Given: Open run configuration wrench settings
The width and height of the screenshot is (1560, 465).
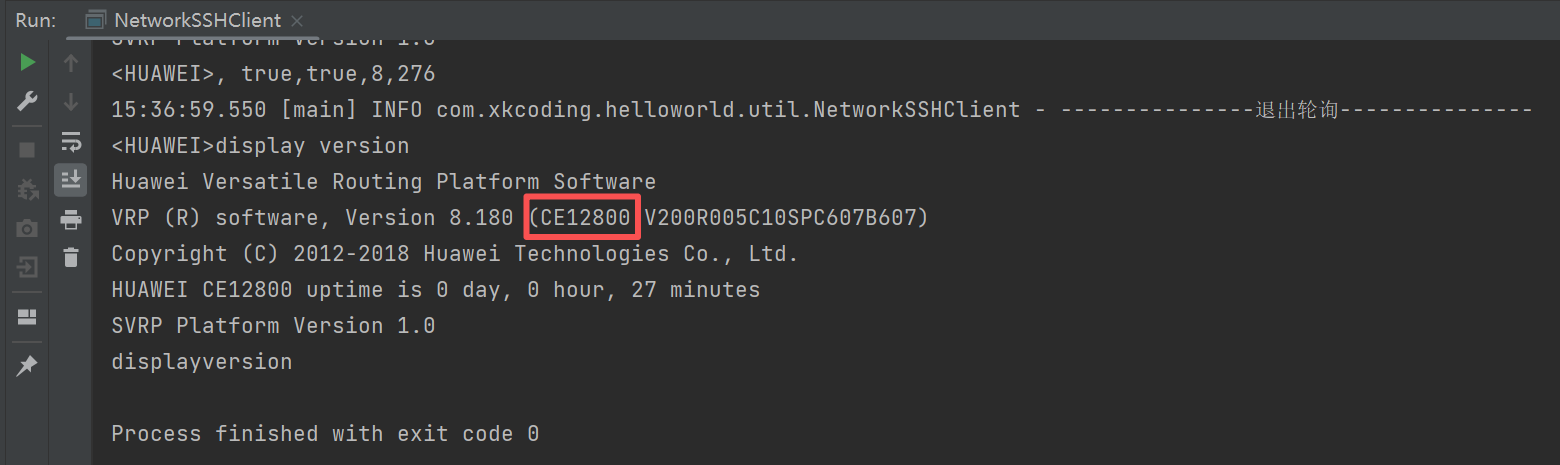Looking at the screenshot, I should click(28, 101).
